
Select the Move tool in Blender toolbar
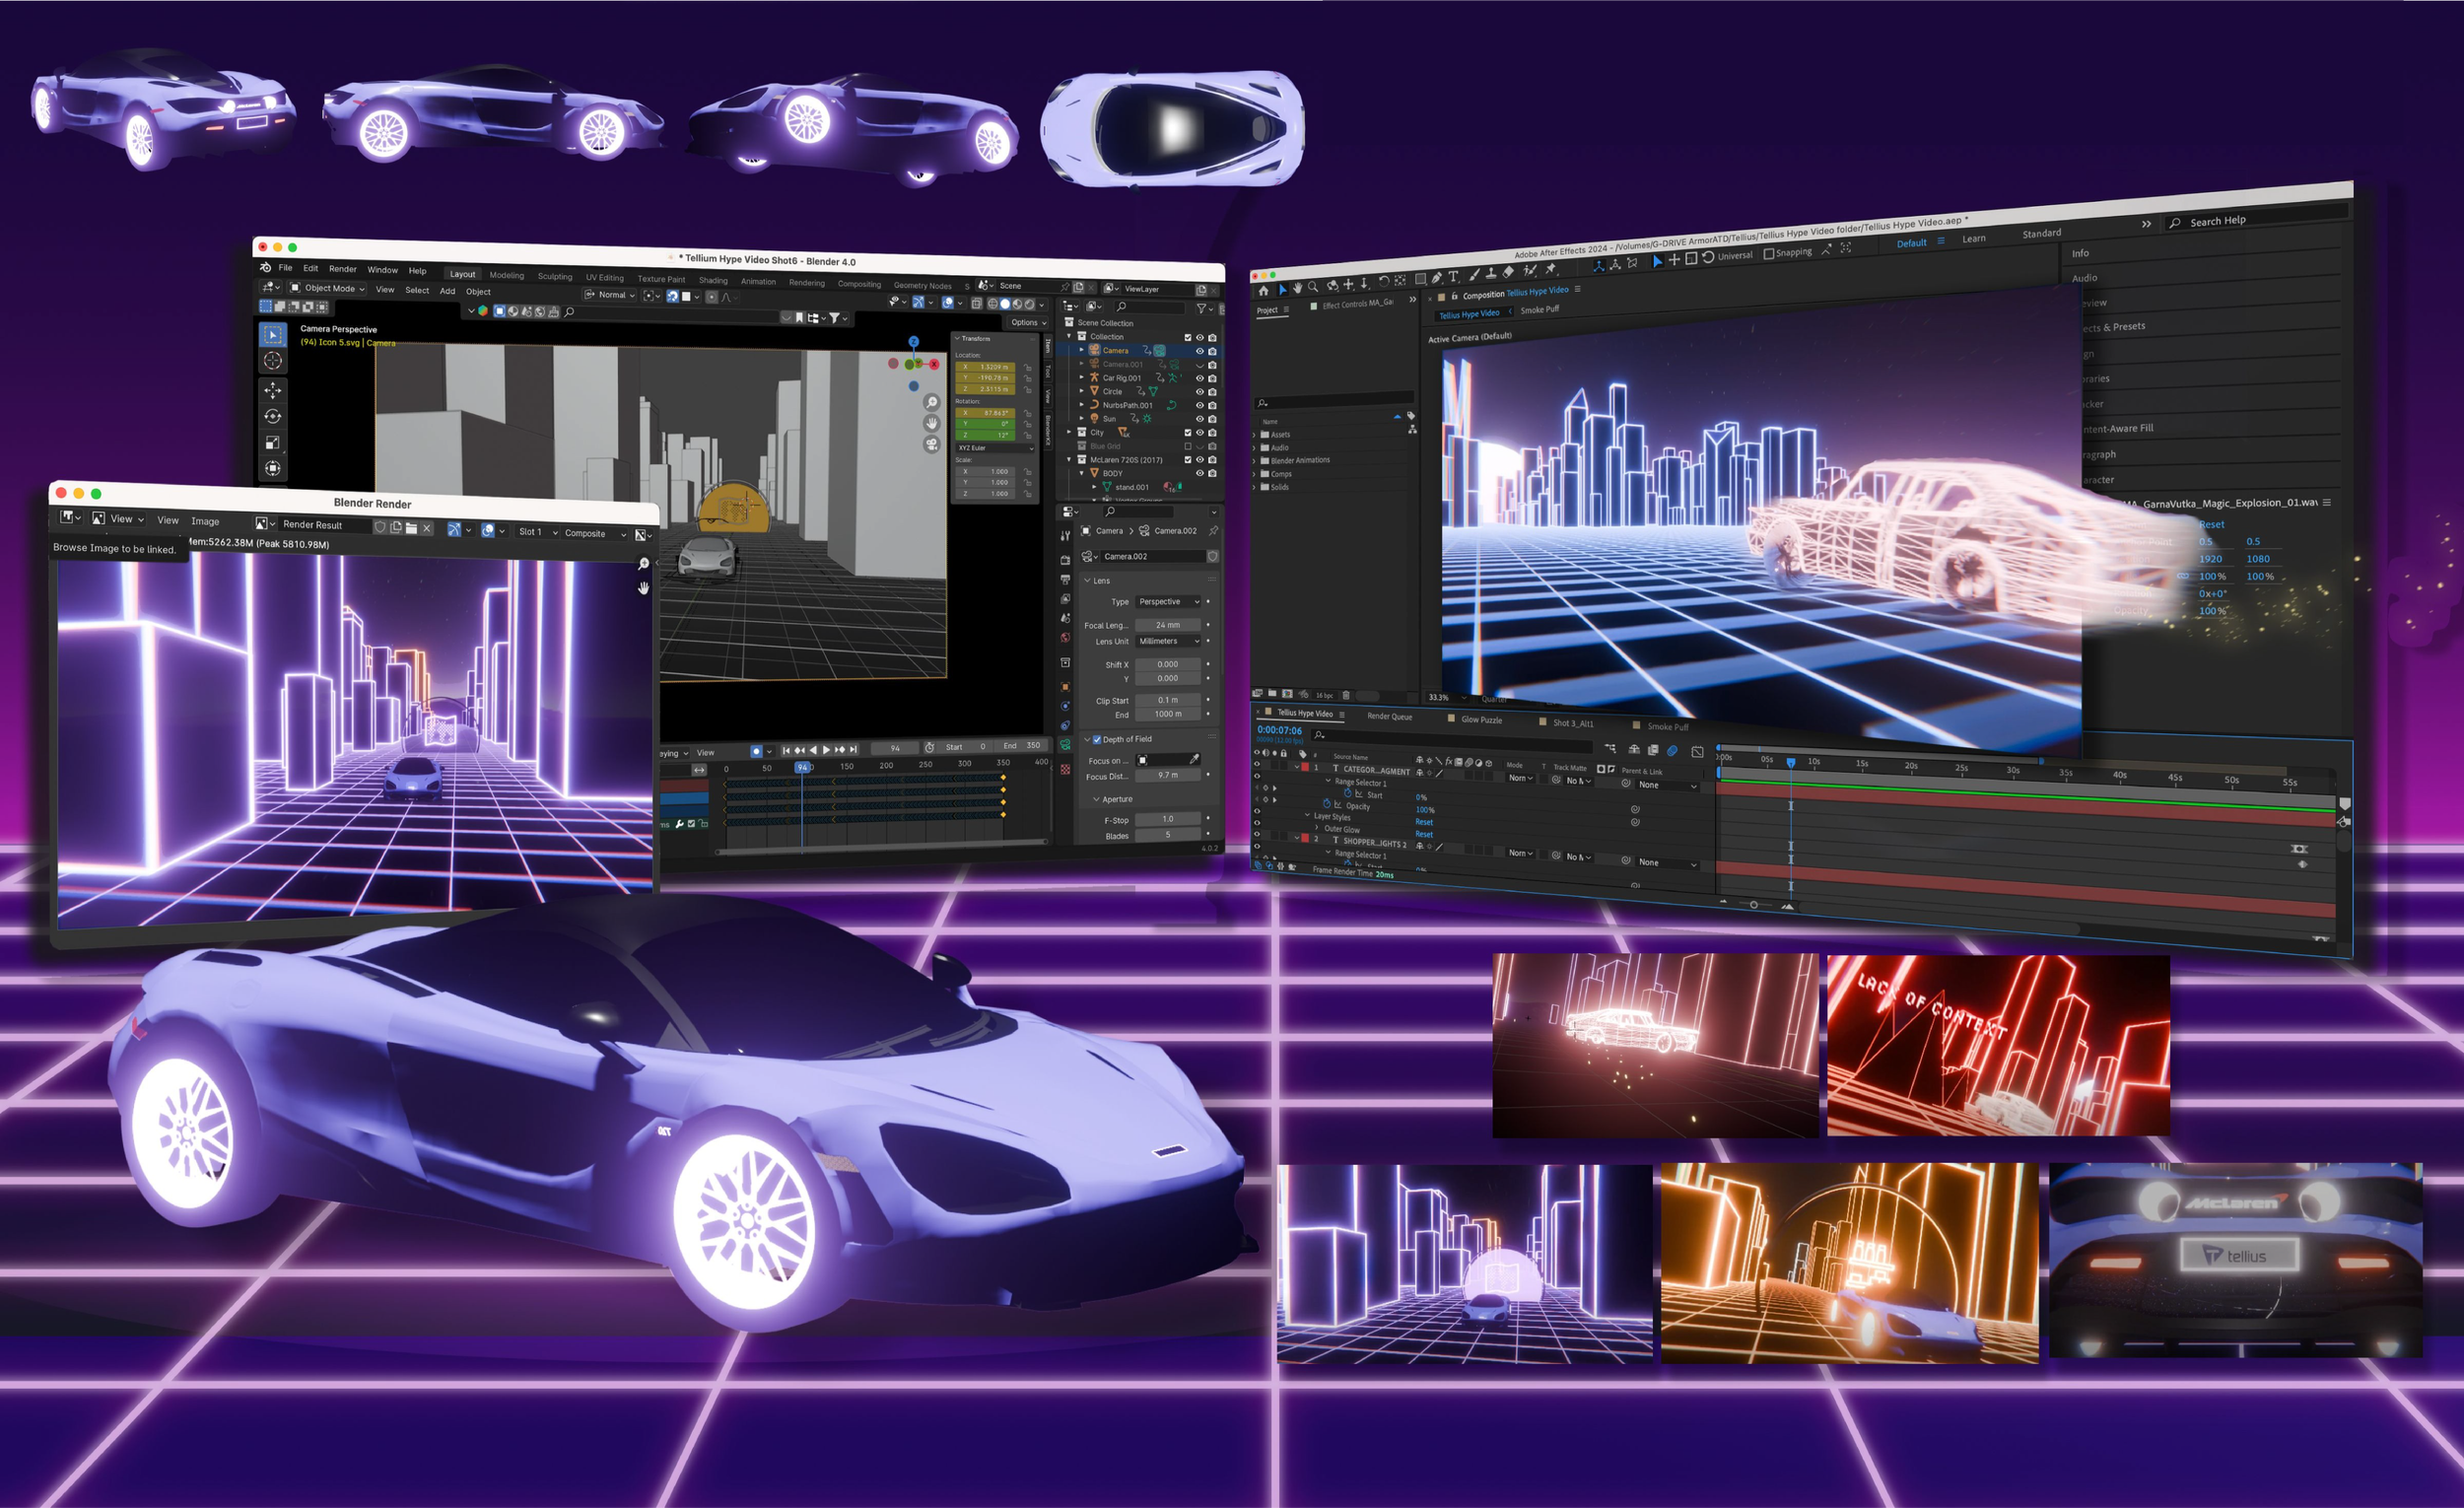tap(273, 389)
